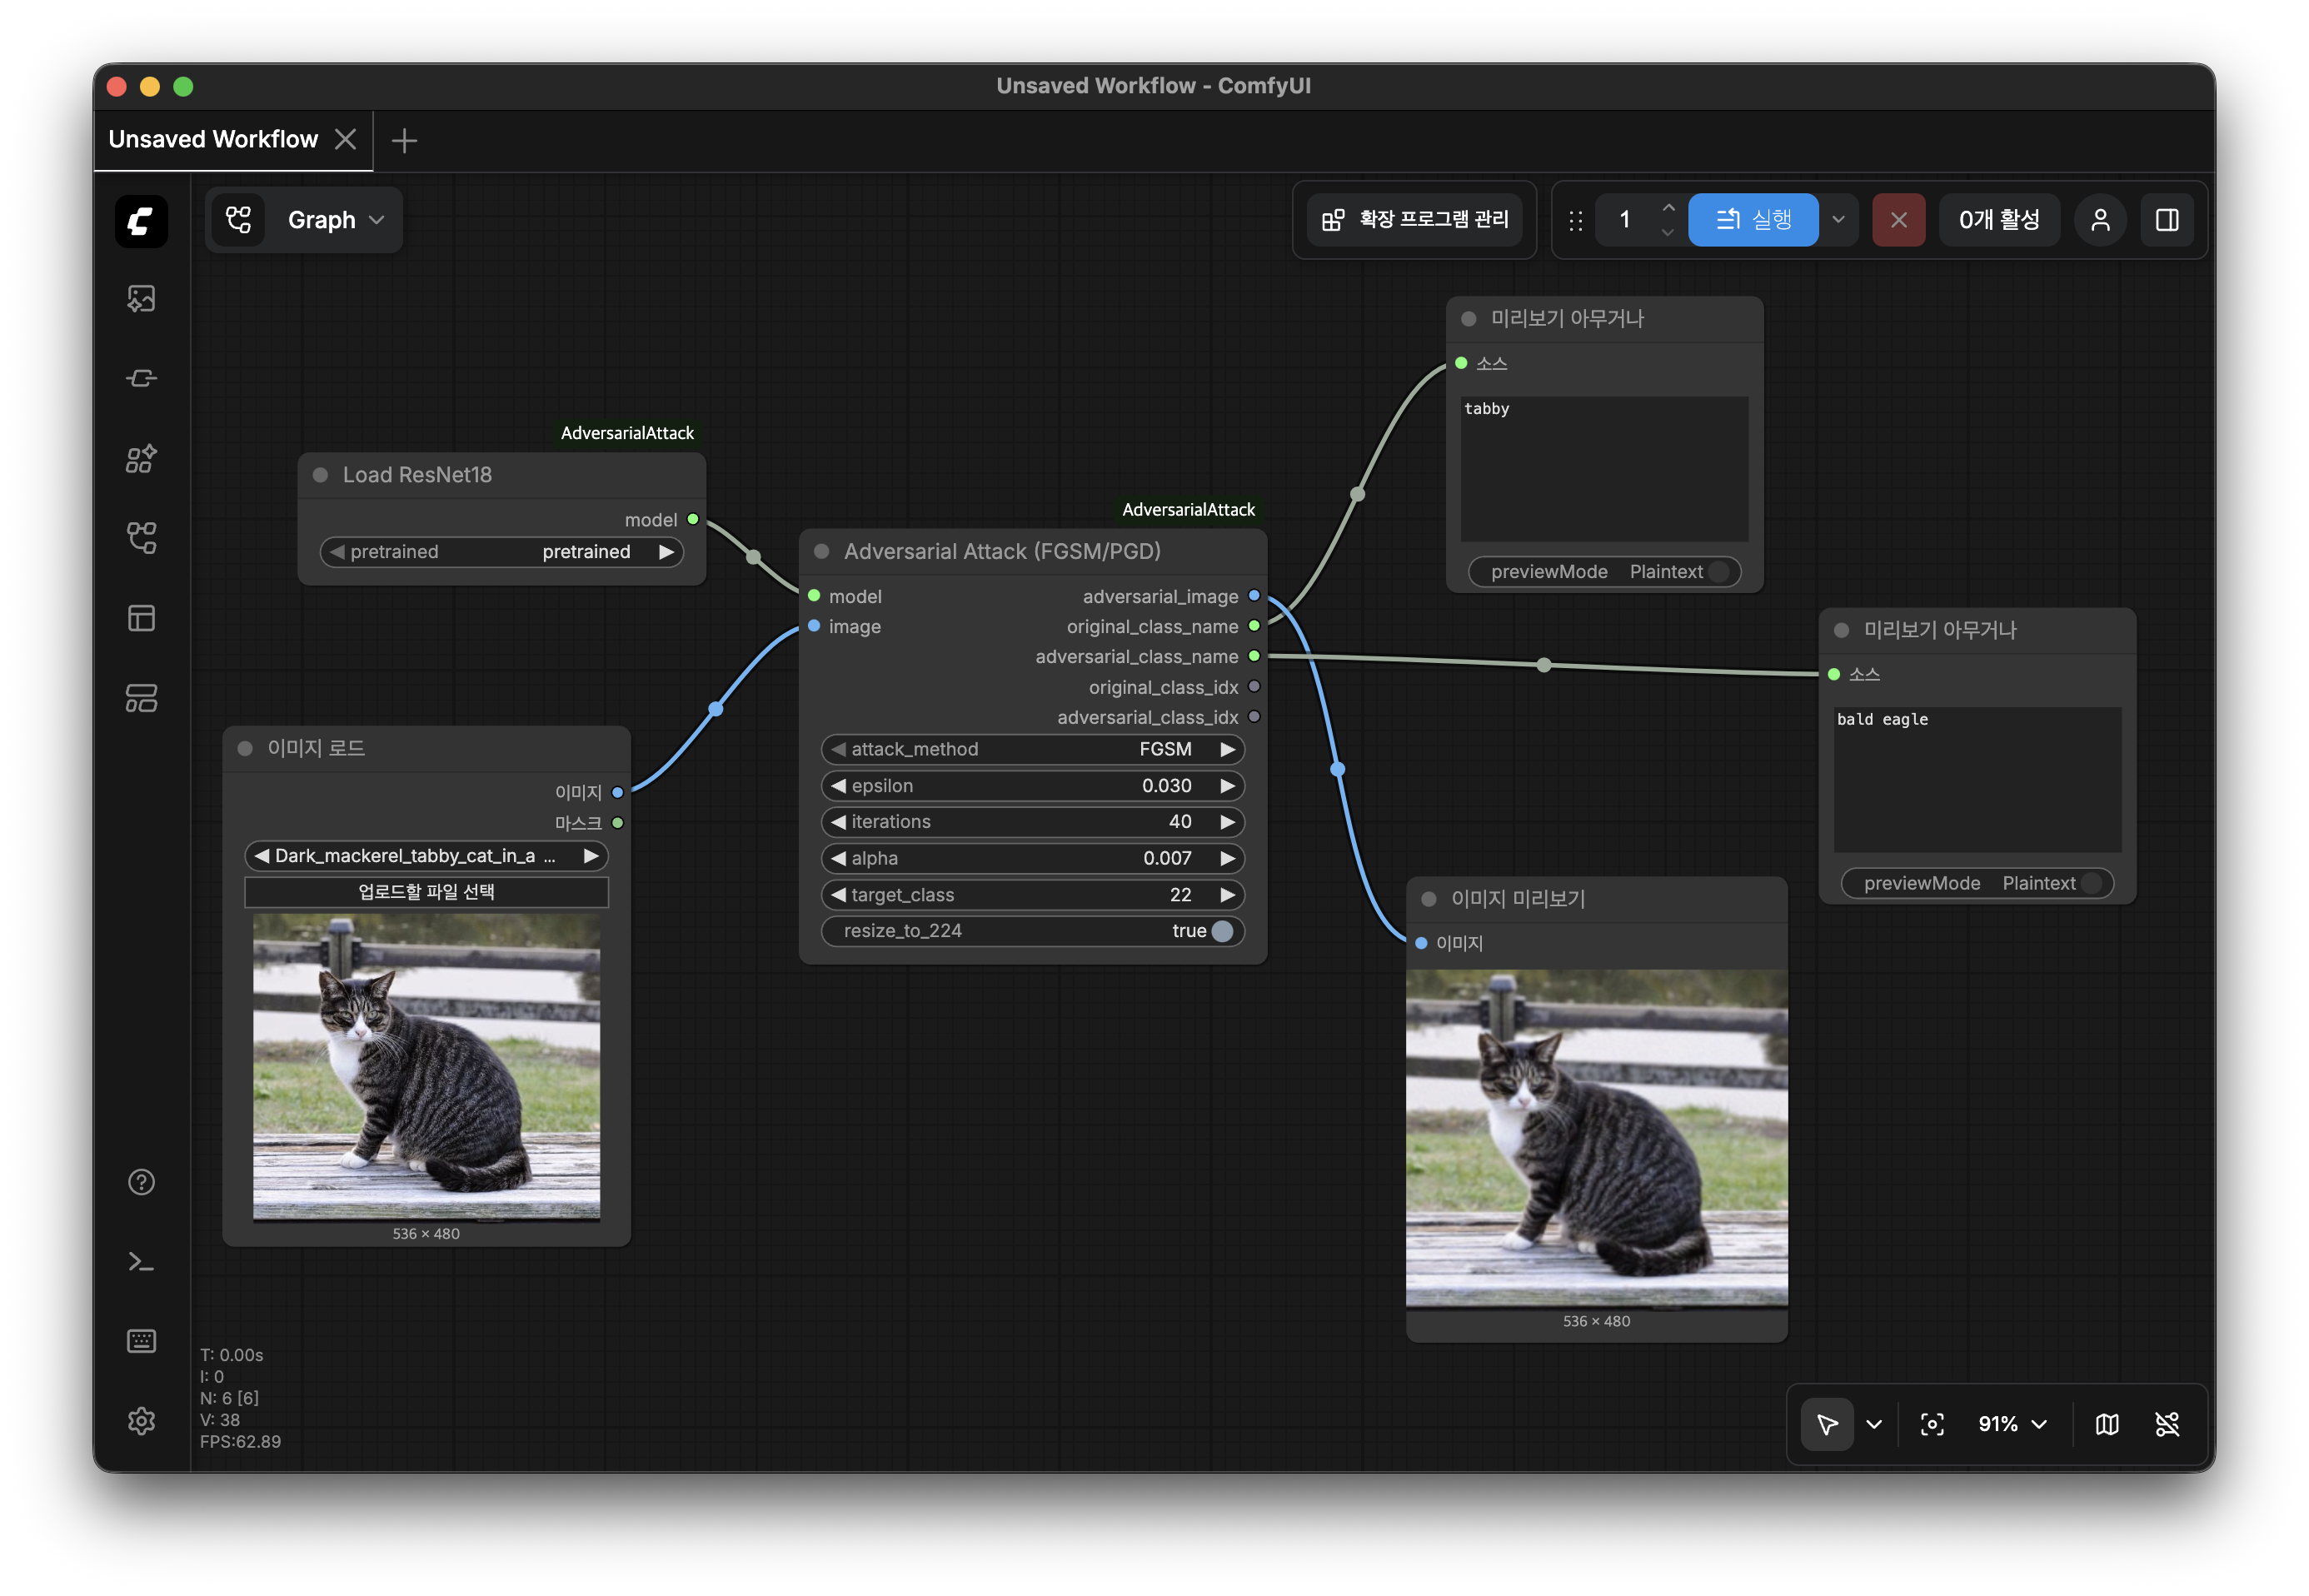
Task: Collapse the bald eagle 미리보기 아무거나 node dot
Action: click(x=1841, y=630)
